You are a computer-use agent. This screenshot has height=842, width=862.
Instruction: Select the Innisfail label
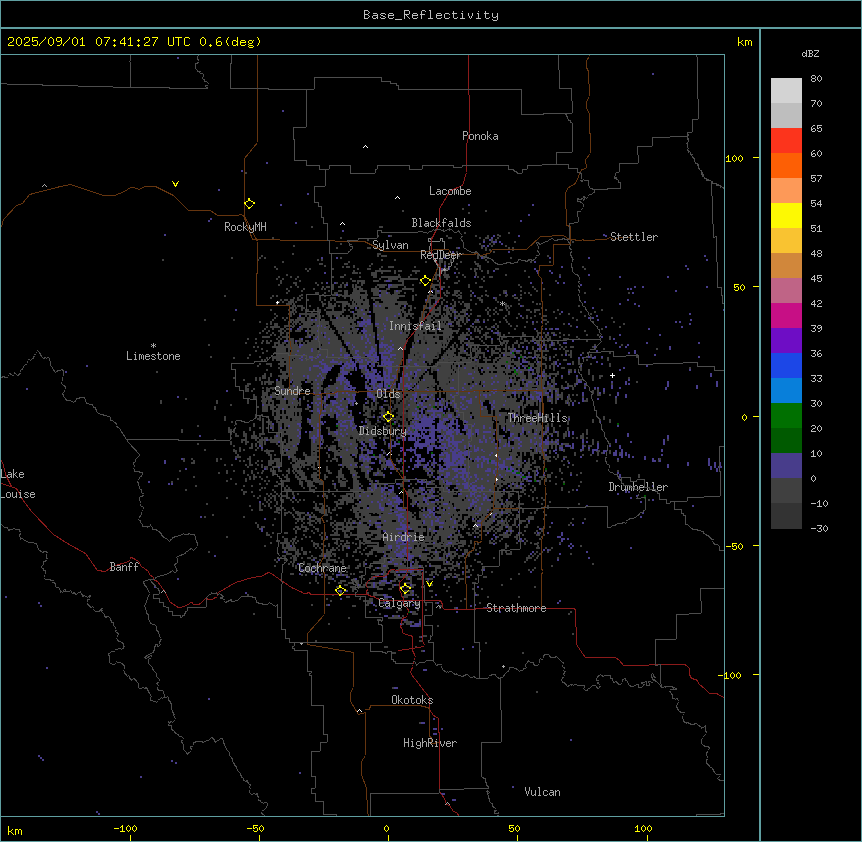point(415,326)
